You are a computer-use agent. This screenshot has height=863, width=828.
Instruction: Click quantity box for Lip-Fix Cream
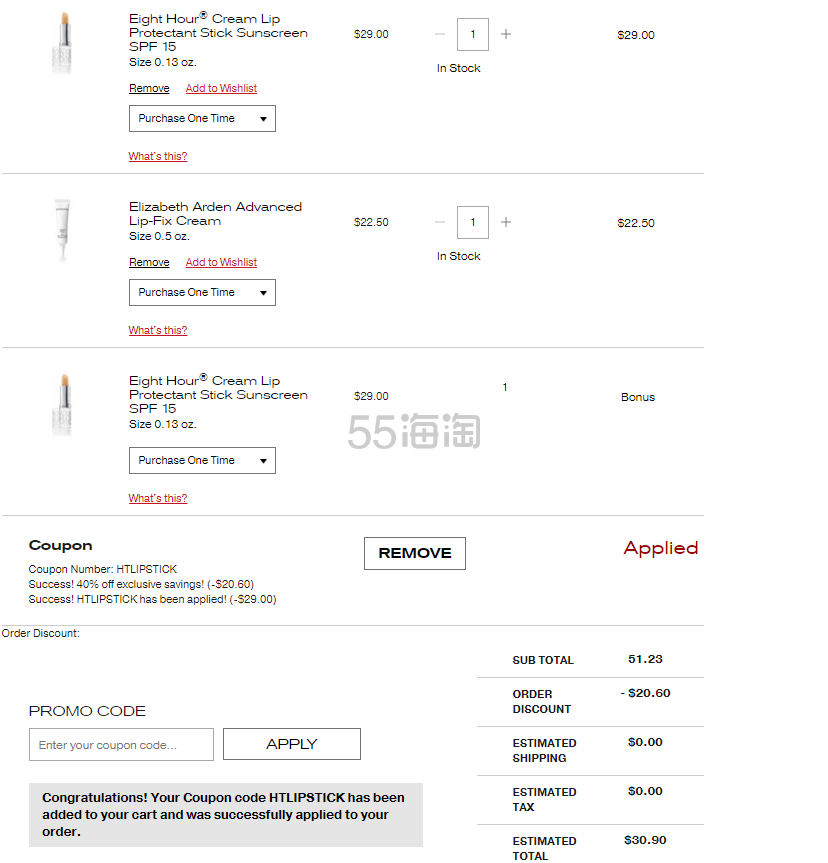(473, 222)
